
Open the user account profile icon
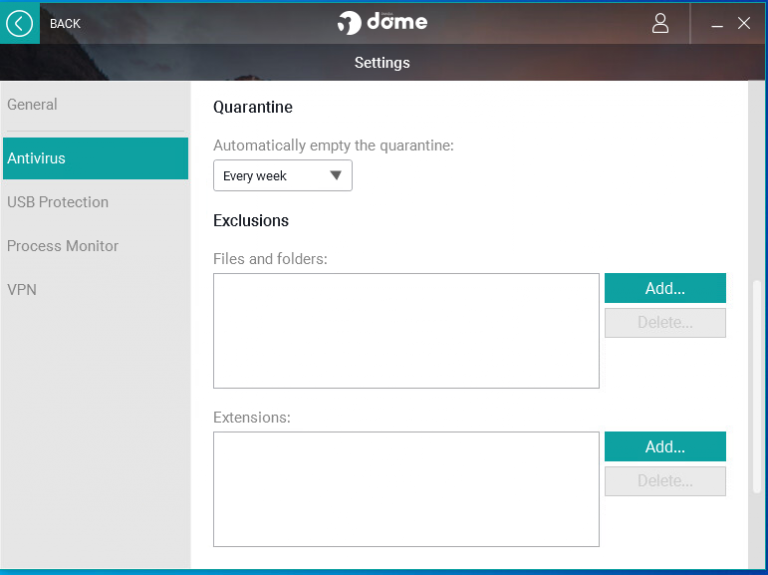[x=660, y=23]
